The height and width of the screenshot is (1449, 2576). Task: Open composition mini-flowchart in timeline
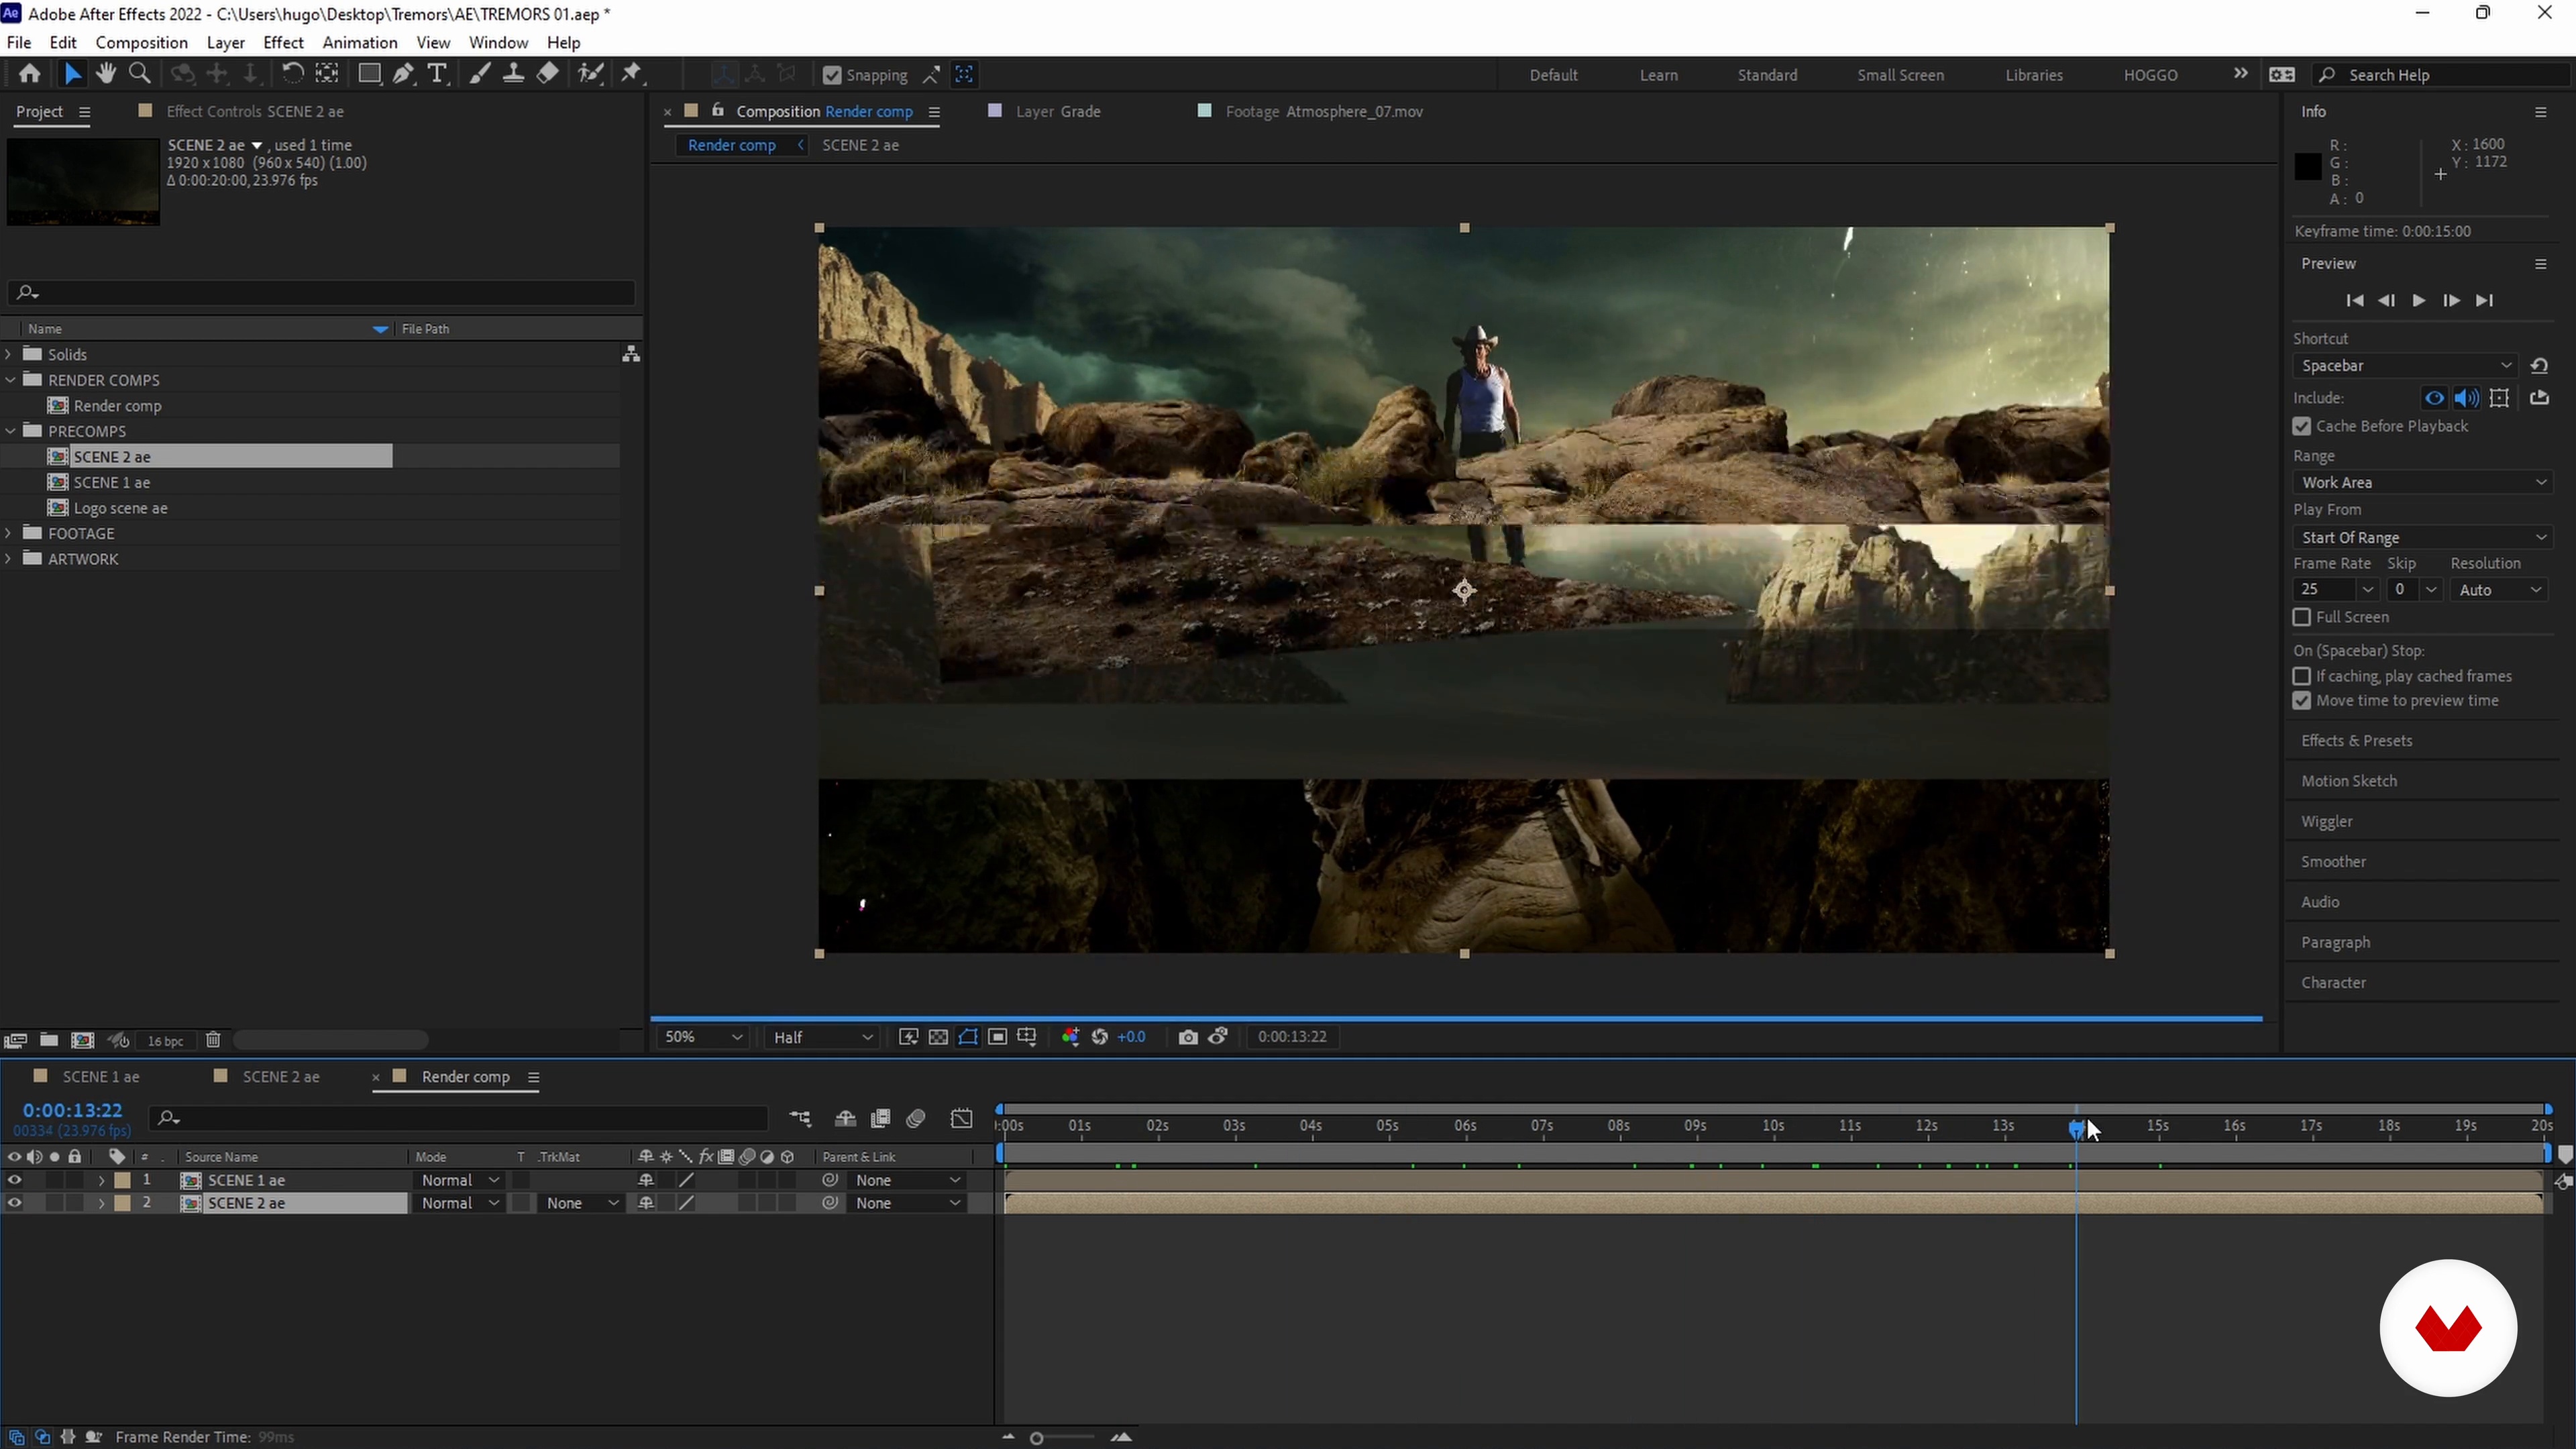(x=800, y=1118)
